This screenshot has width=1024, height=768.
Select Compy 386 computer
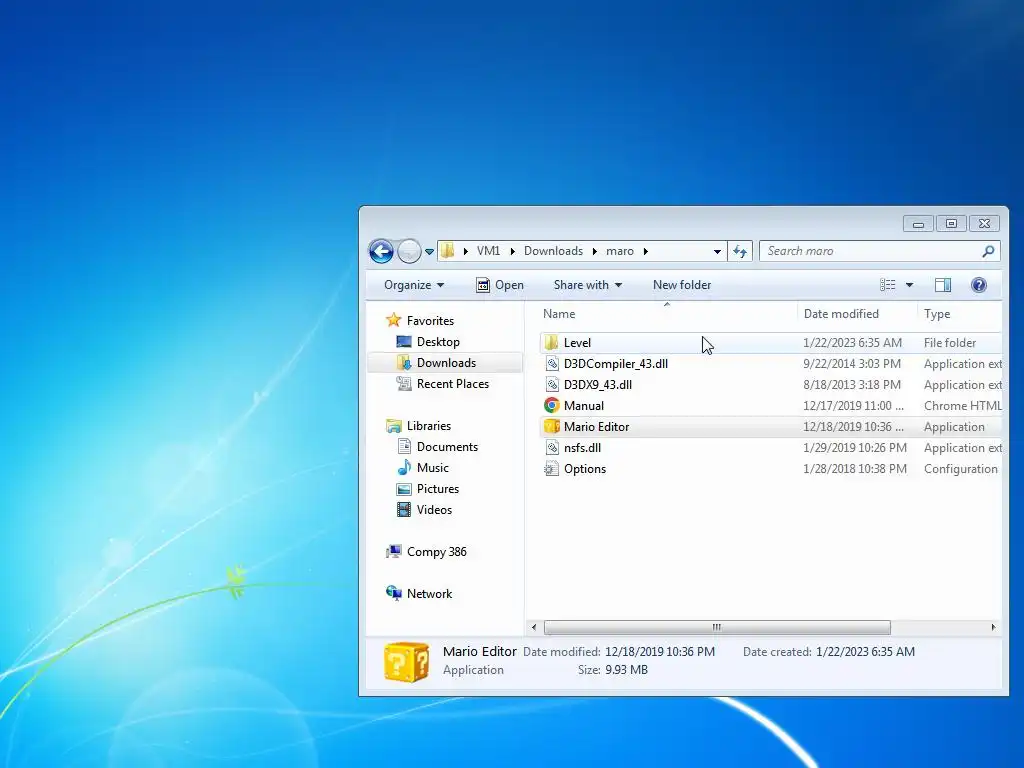(x=436, y=552)
